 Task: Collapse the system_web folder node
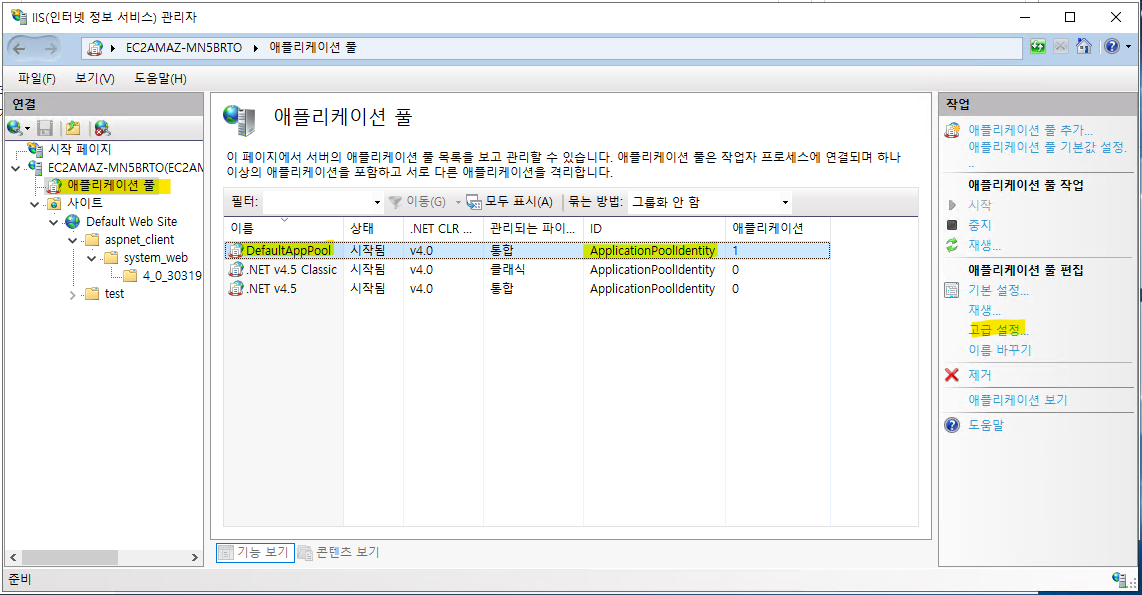(x=91, y=258)
